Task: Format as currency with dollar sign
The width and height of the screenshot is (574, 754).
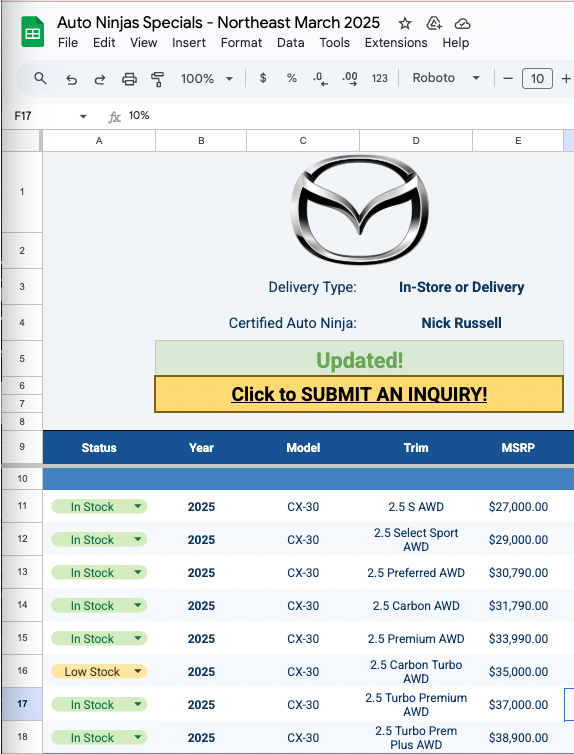Action: [262, 78]
